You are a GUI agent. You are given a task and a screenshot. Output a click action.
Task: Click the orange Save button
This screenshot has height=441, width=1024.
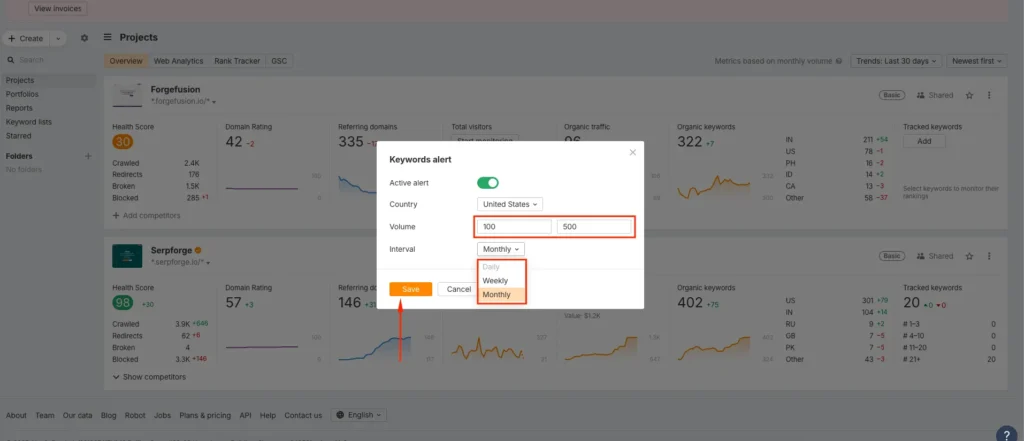[x=410, y=289]
